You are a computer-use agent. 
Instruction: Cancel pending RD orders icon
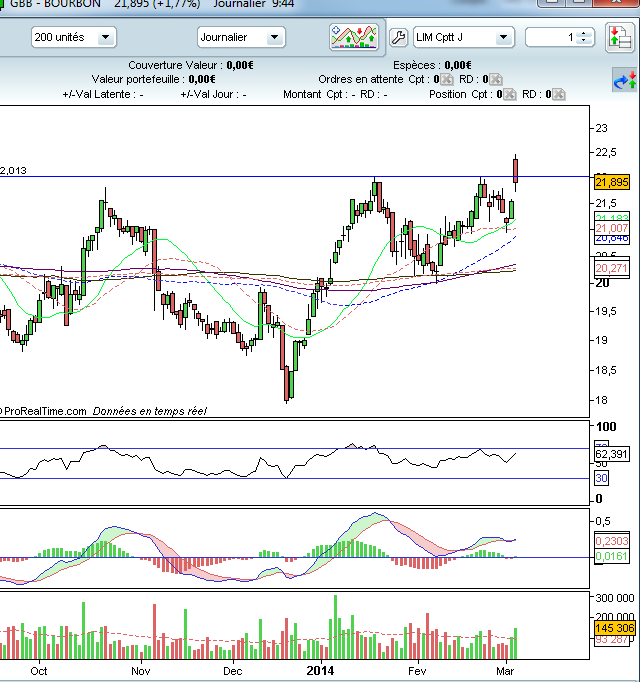tap(496, 80)
